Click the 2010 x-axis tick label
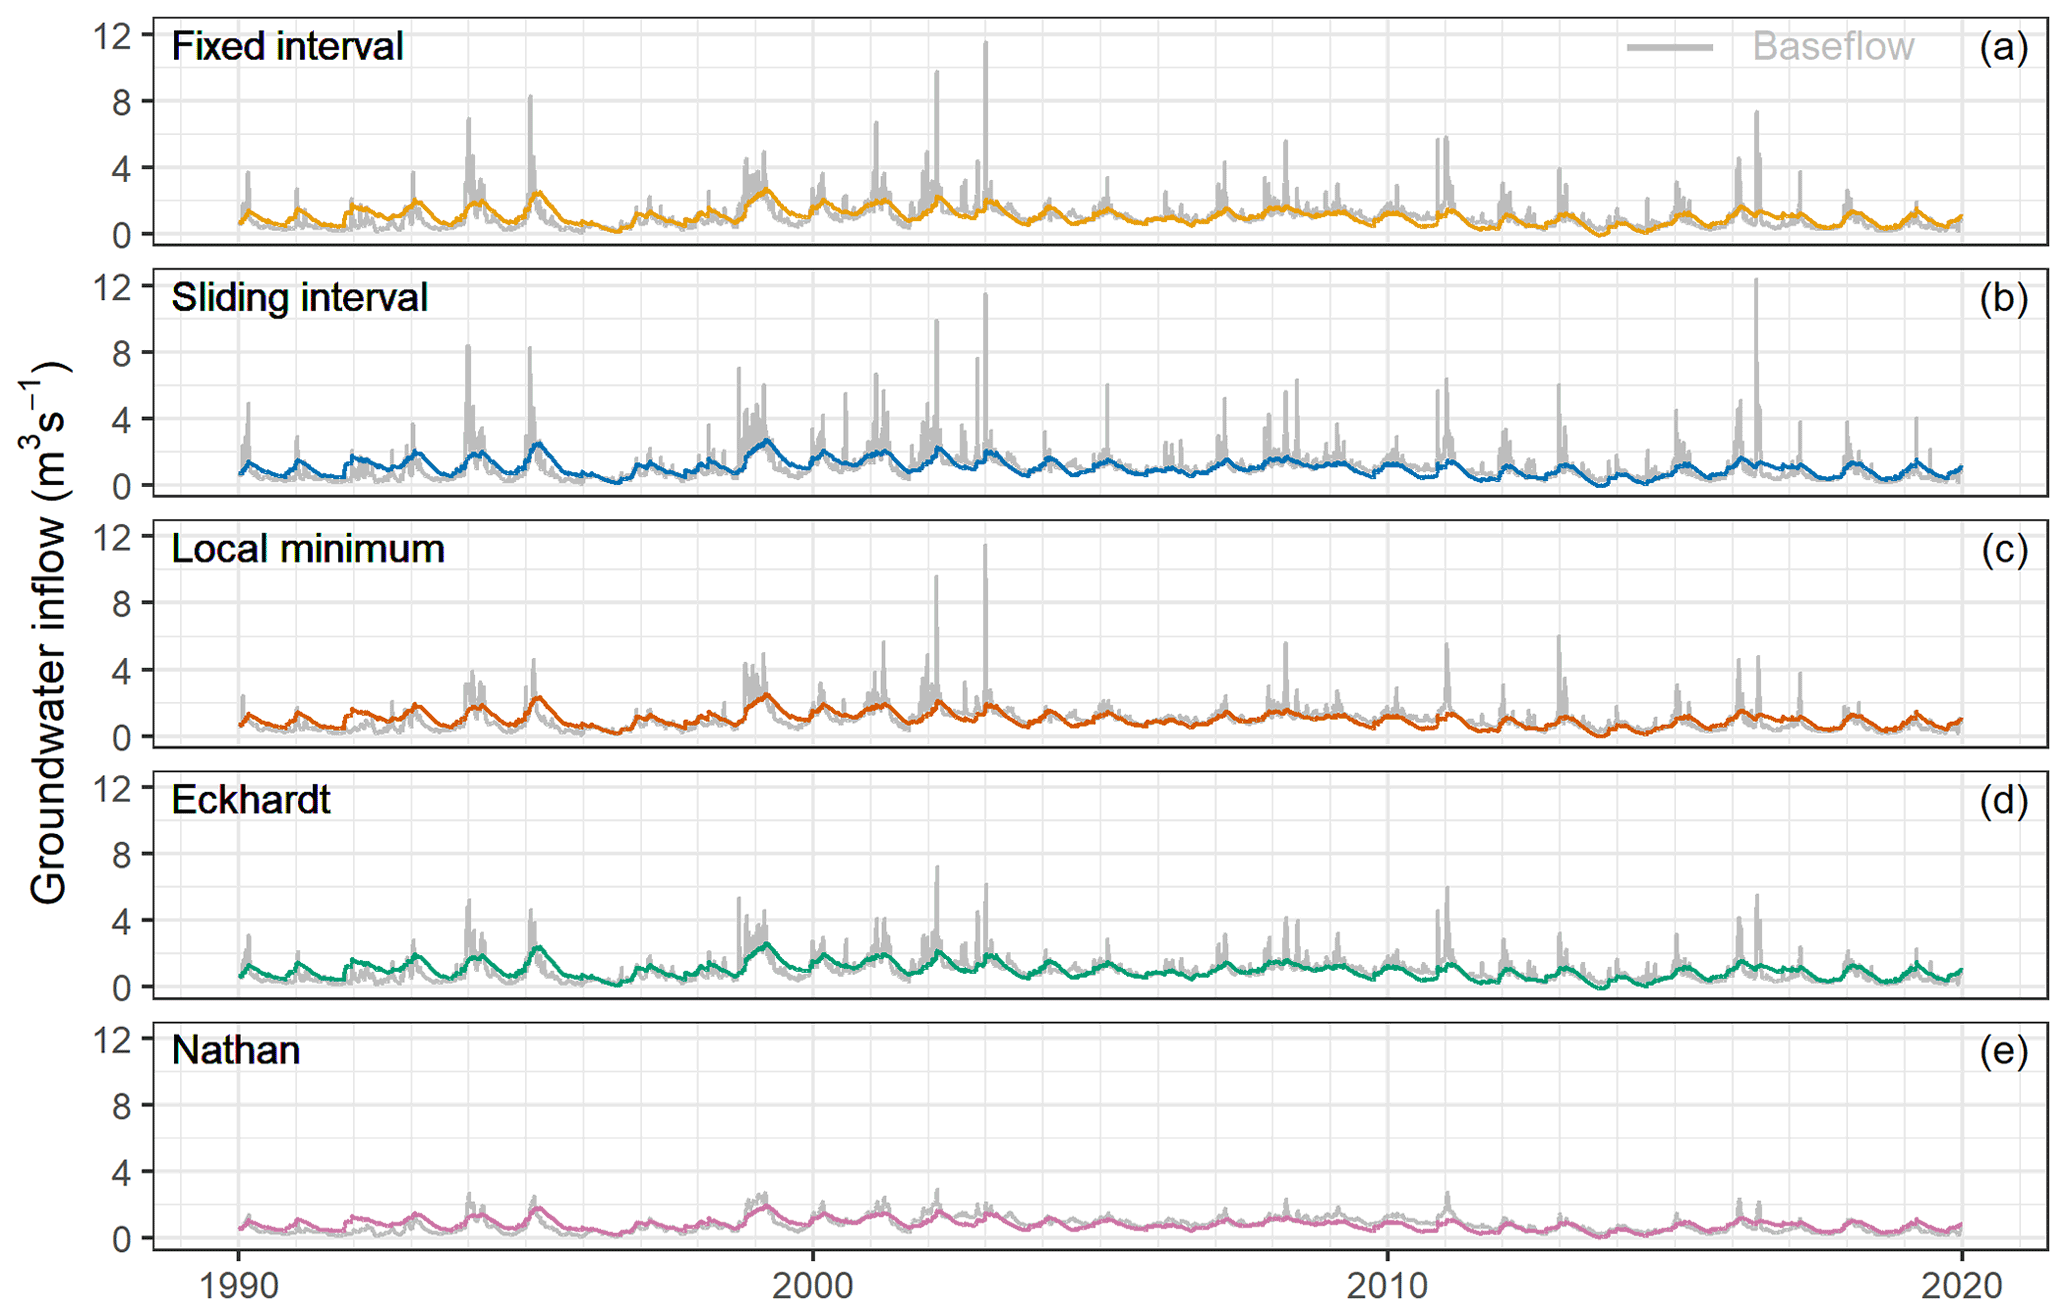The width and height of the screenshot is (2067, 1316). pyautogui.click(x=1387, y=1285)
